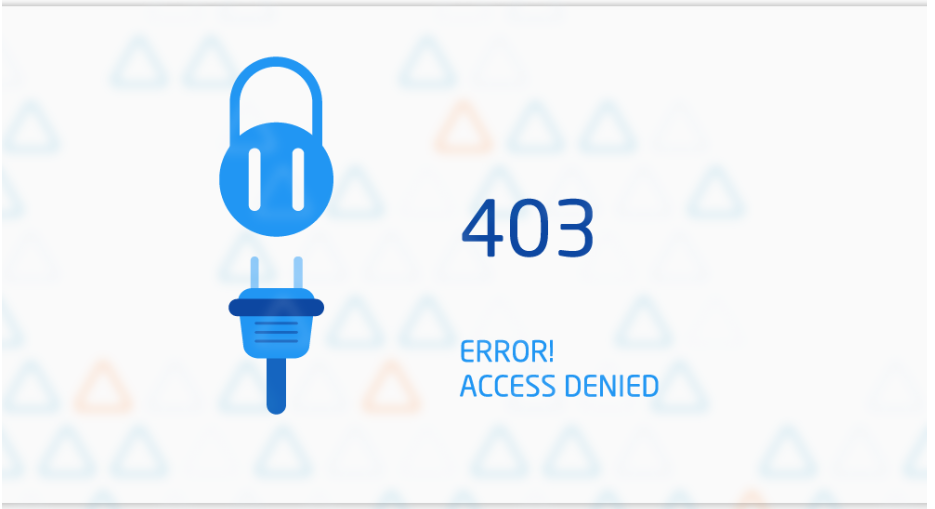
Task: Click the digit 0 in 403
Action: (530, 228)
